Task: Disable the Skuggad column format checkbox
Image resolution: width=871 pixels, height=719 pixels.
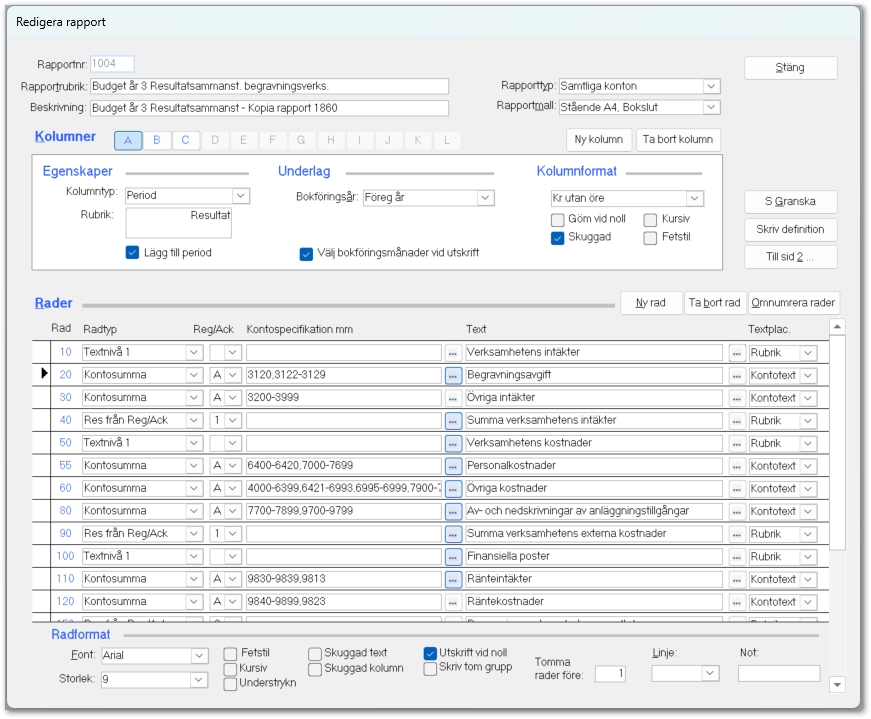Action: (558, 238)
